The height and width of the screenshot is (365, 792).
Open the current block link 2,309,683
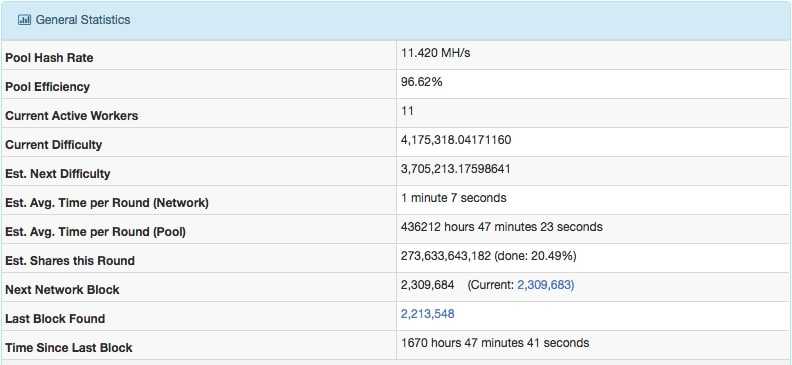(546, 285)
